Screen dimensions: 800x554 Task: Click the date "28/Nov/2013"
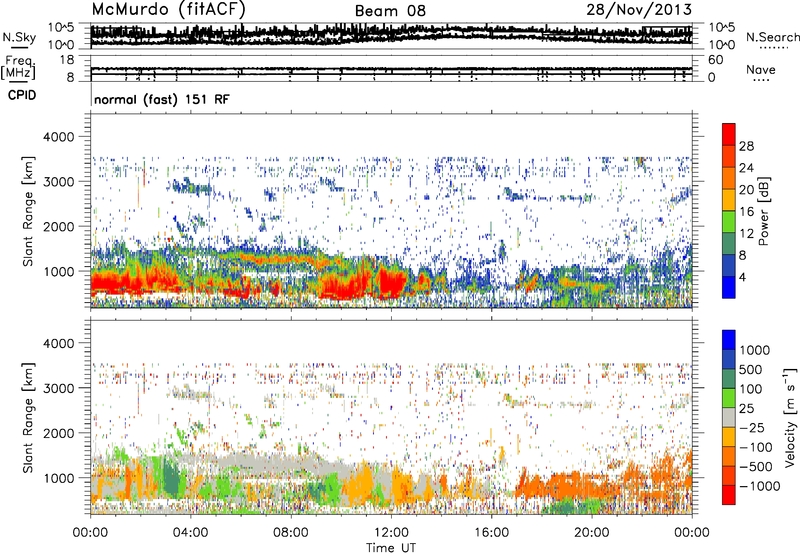click(x=639, y=10)
